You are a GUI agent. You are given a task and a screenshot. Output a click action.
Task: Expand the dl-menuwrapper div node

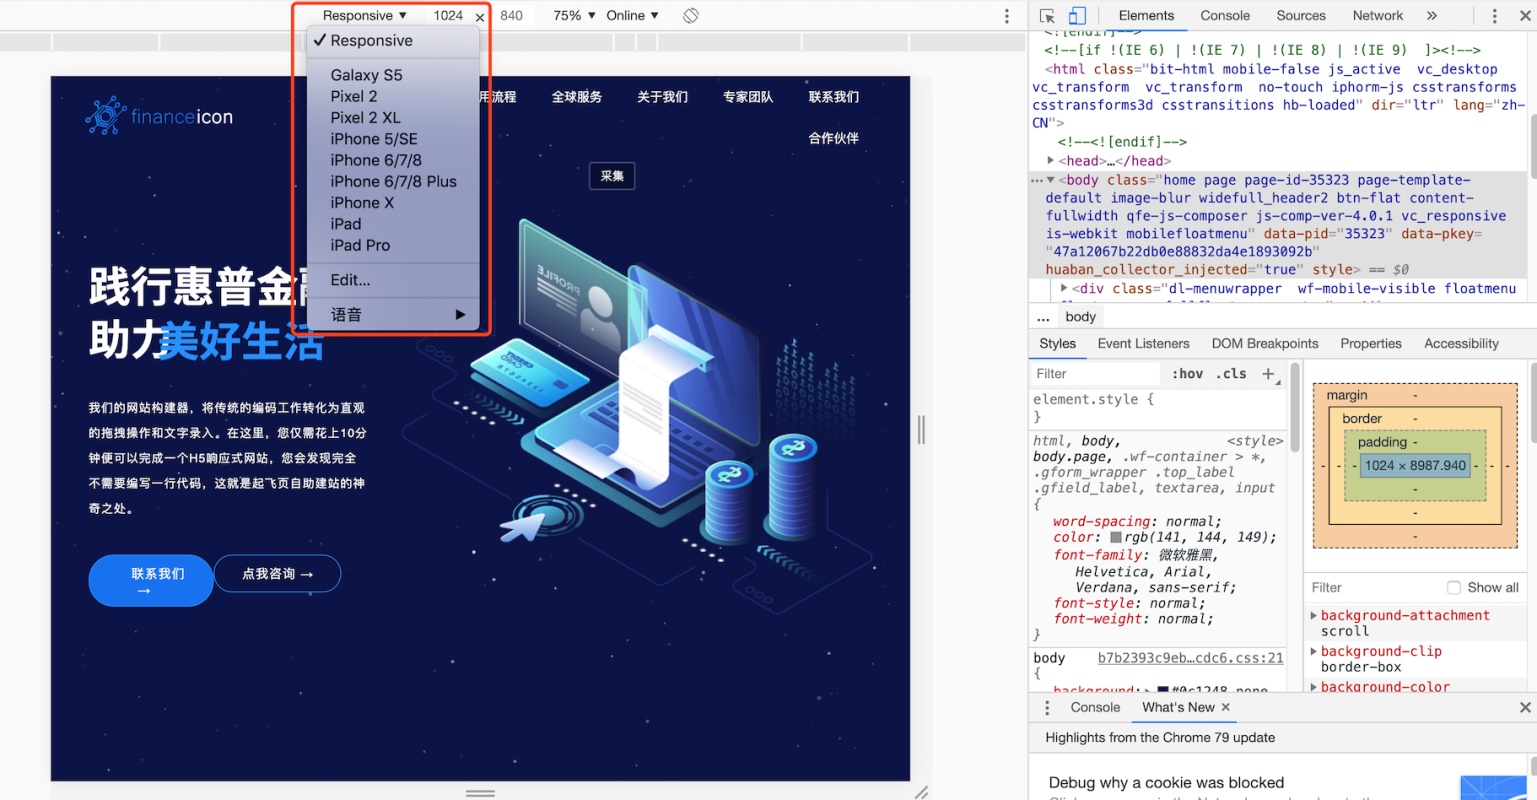1064,288
